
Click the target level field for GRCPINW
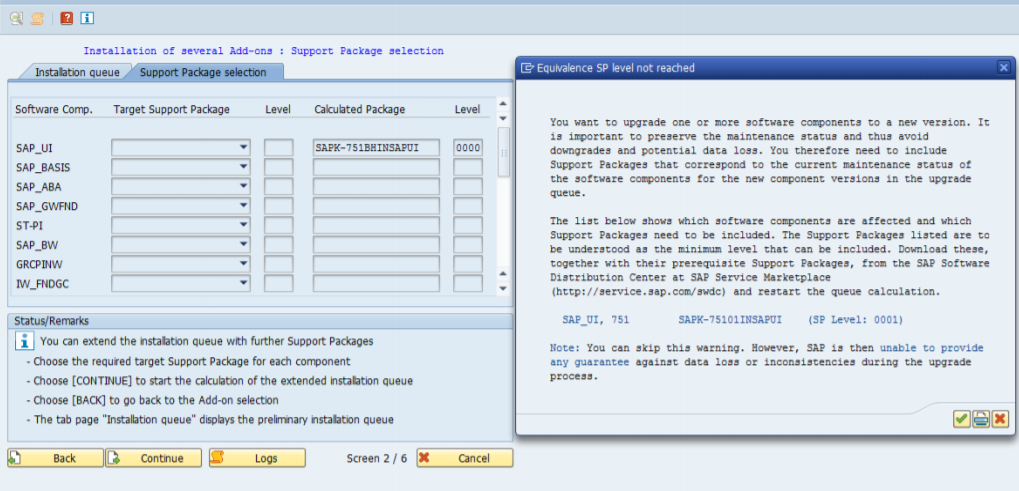(x=278, y=264)
